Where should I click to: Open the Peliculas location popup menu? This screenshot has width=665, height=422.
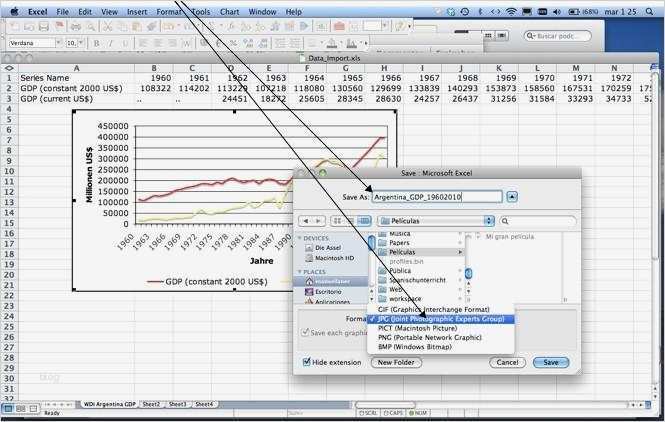click(436, 221)
